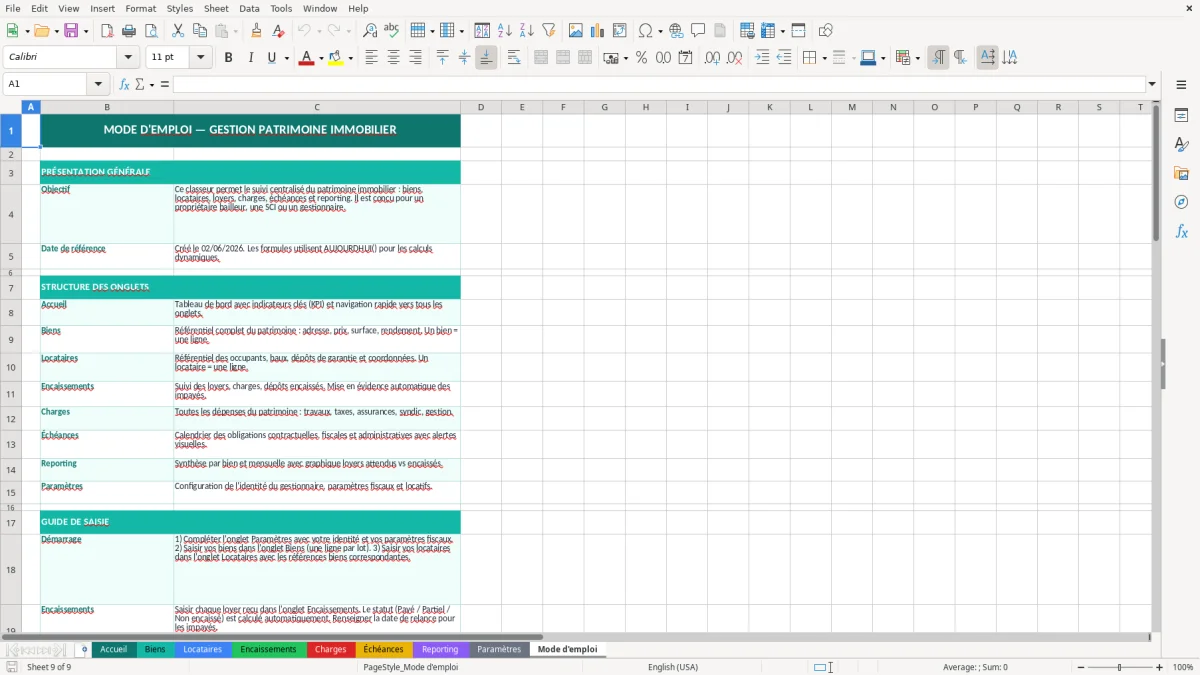Click the Insert Pivot Table icon

[x=620, y=31]
